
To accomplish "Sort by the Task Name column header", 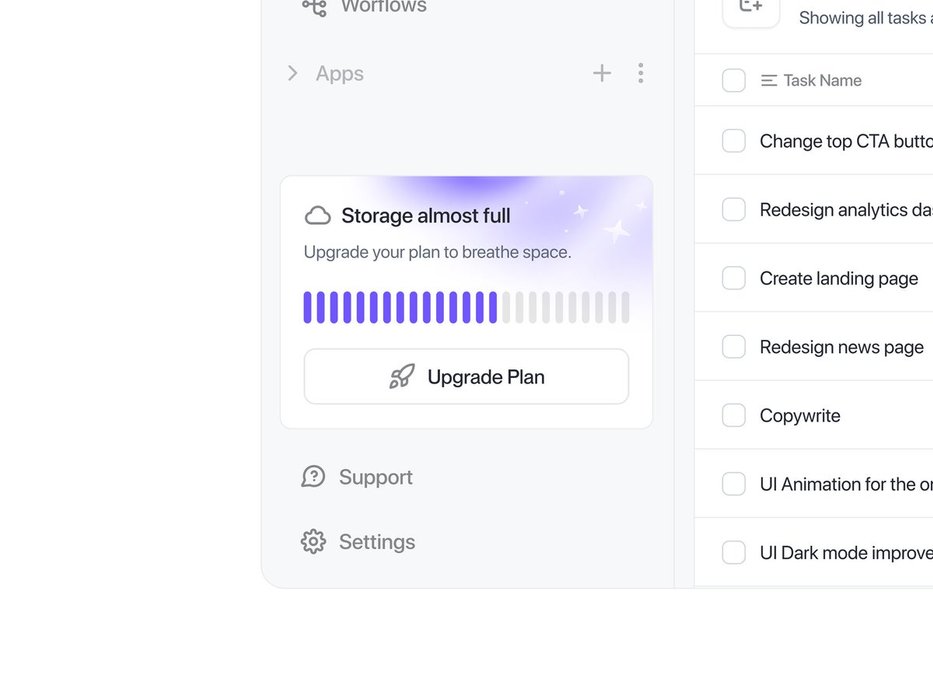I will point(821,81).
